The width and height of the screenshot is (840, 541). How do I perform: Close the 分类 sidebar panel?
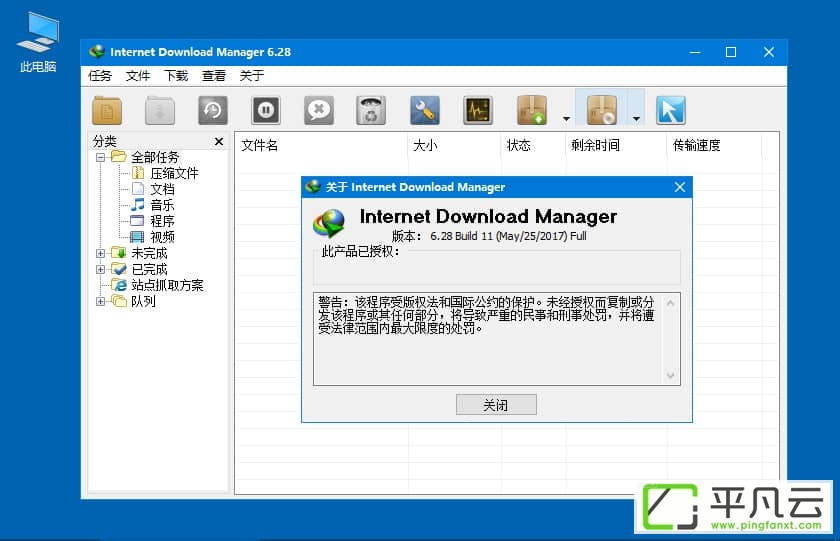click(219, 141)
